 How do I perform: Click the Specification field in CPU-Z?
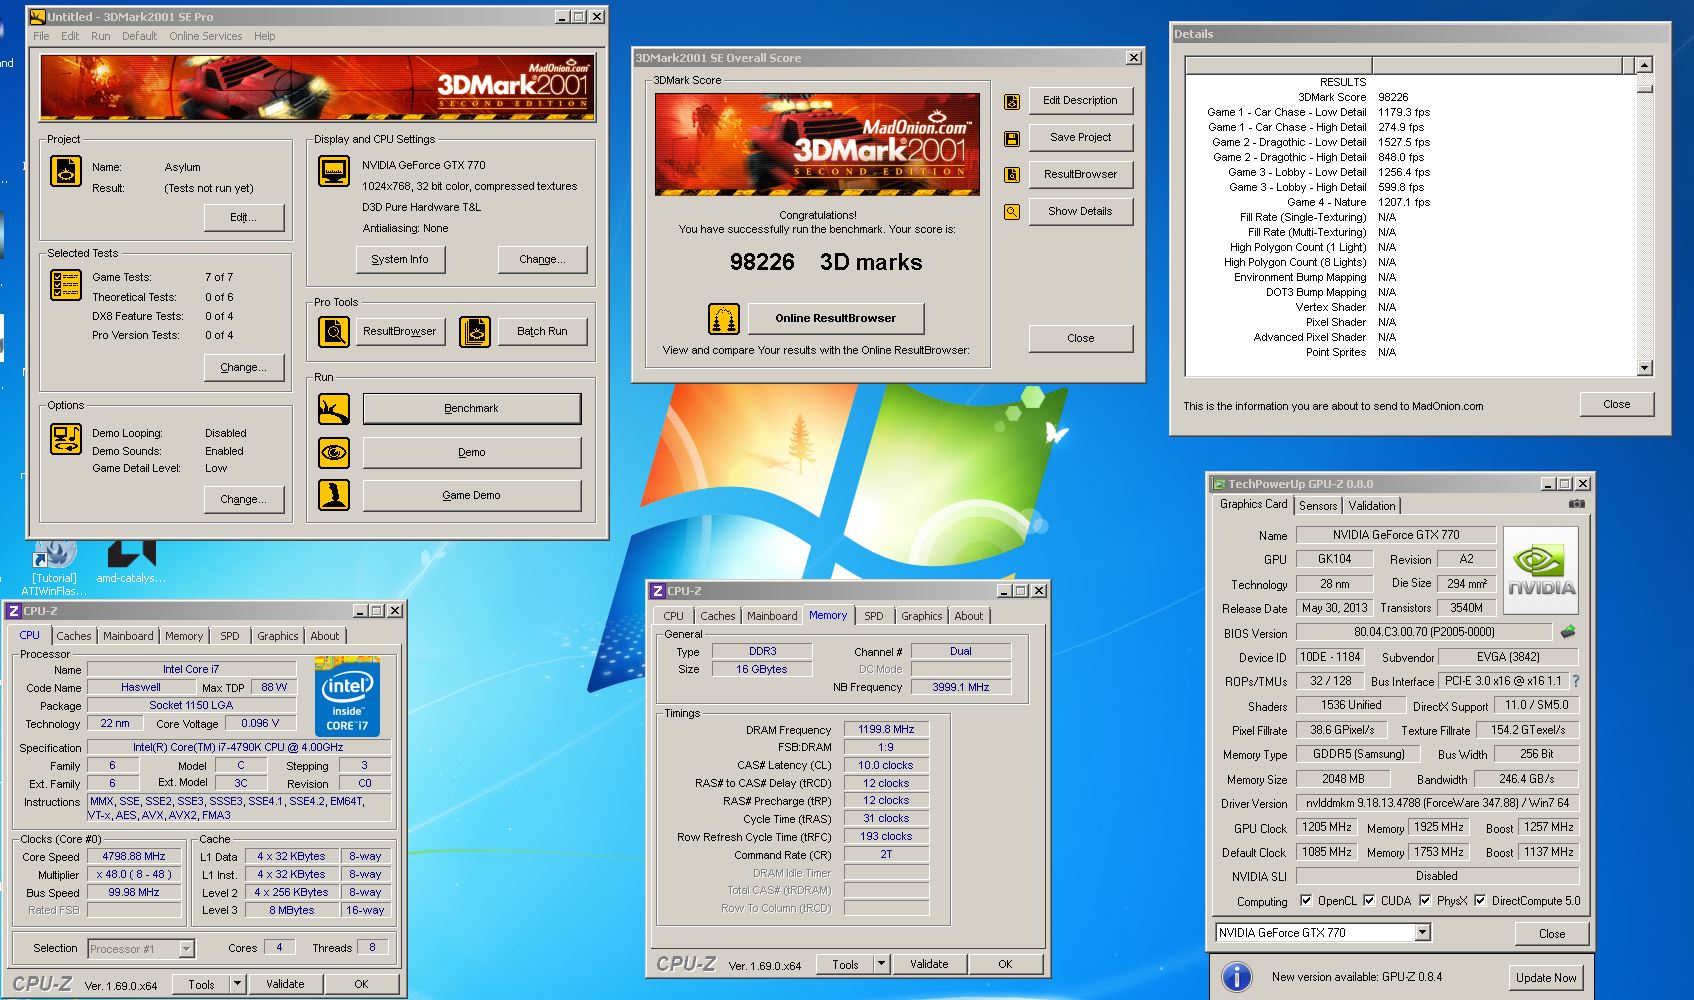(x=238, y=747)
